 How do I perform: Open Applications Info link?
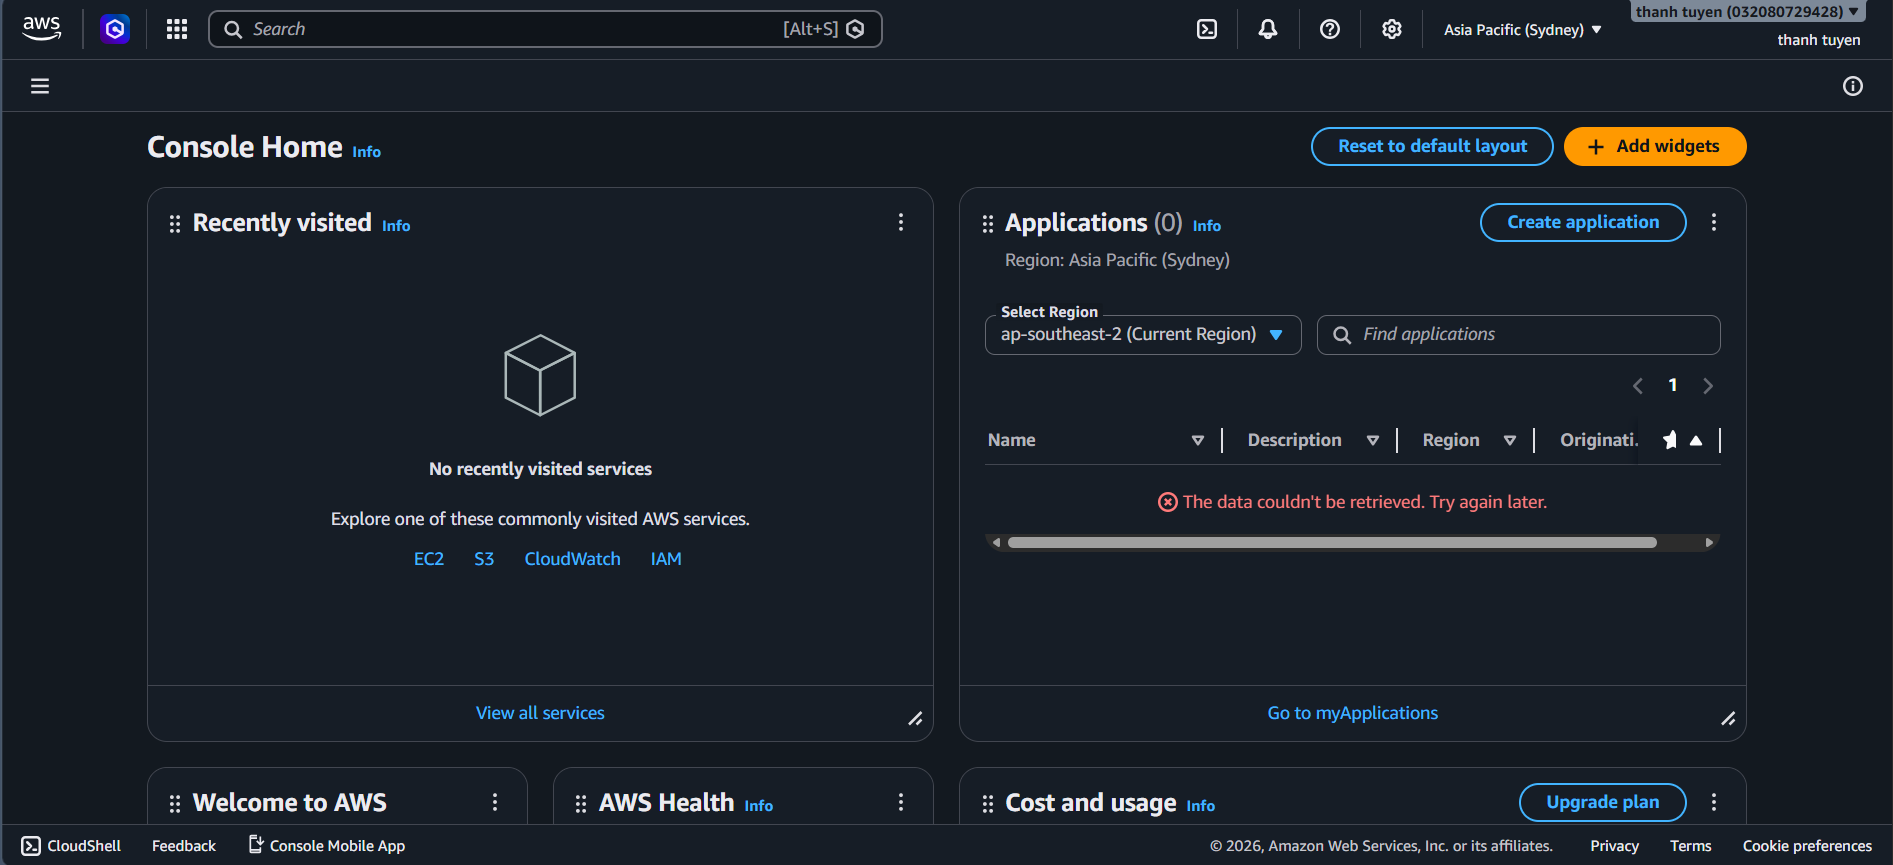(x=1207, y=226)
